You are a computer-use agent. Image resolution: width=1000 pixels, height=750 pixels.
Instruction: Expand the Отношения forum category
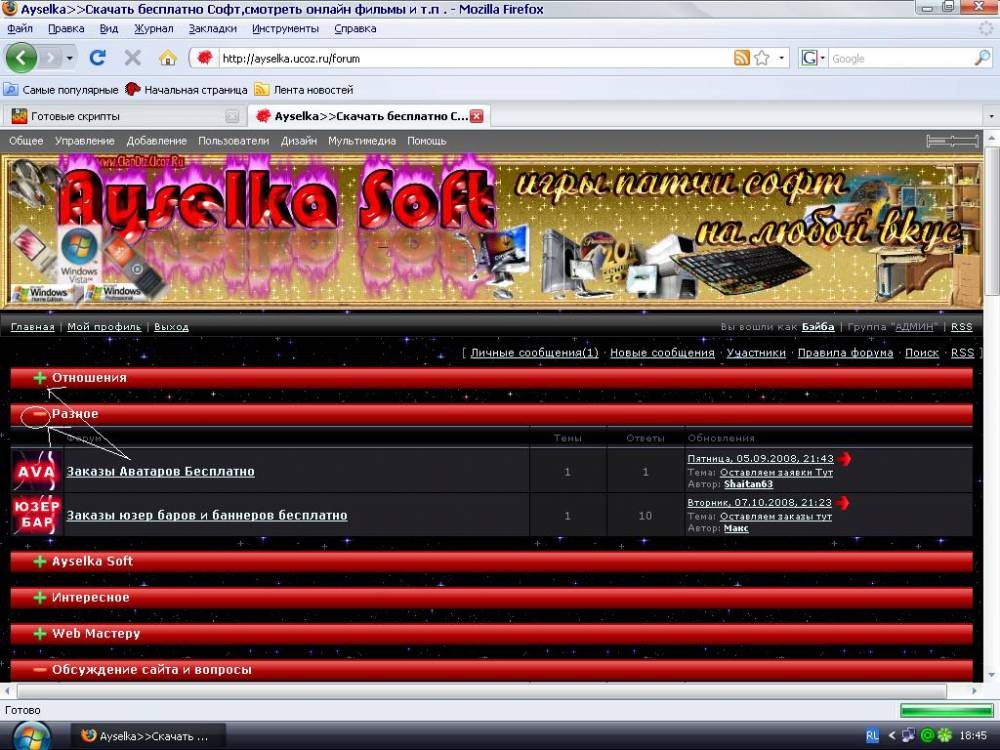pyautogui.click(x=40, y=378)
